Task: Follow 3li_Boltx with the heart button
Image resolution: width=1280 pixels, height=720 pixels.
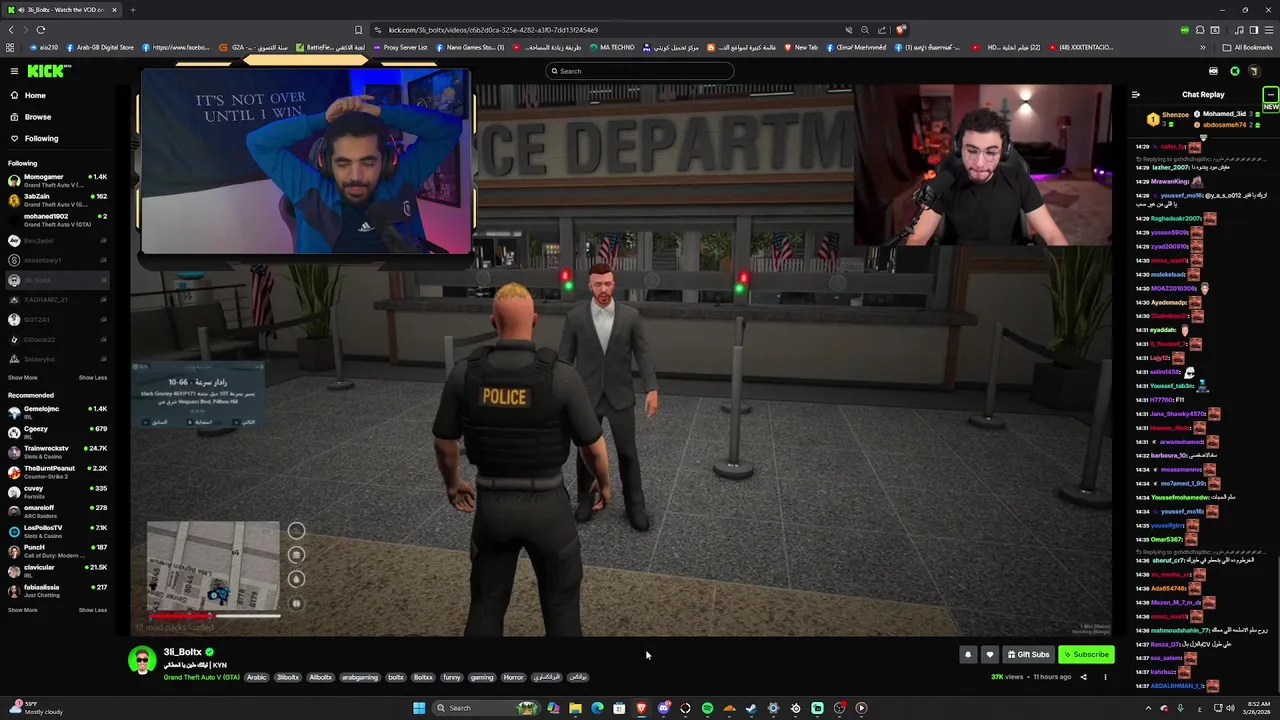Action: coord(989,655)
